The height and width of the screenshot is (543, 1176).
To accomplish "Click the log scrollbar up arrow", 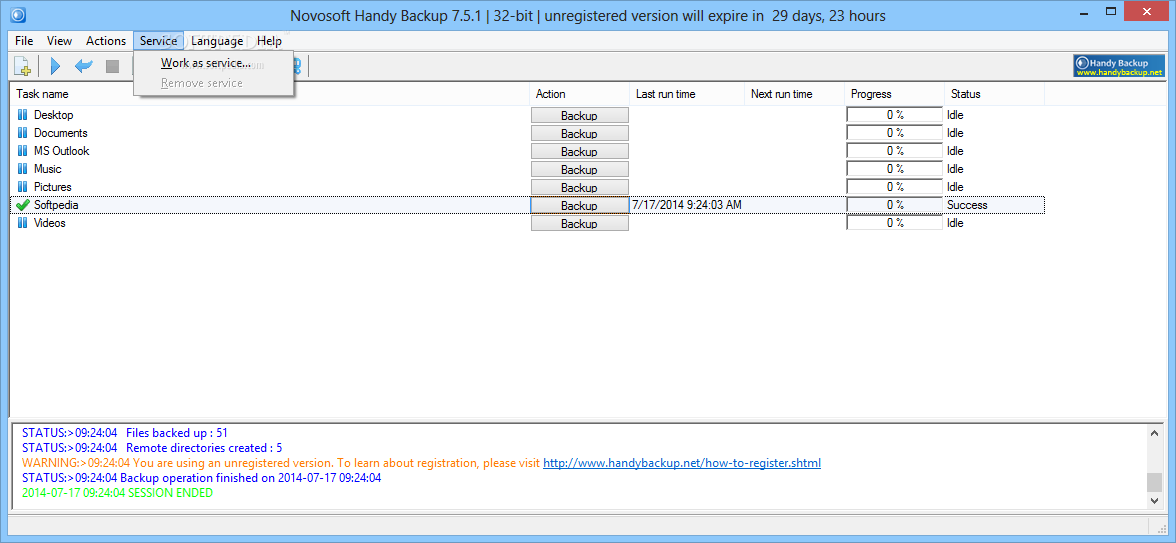I will click(x=1155, y=432).
